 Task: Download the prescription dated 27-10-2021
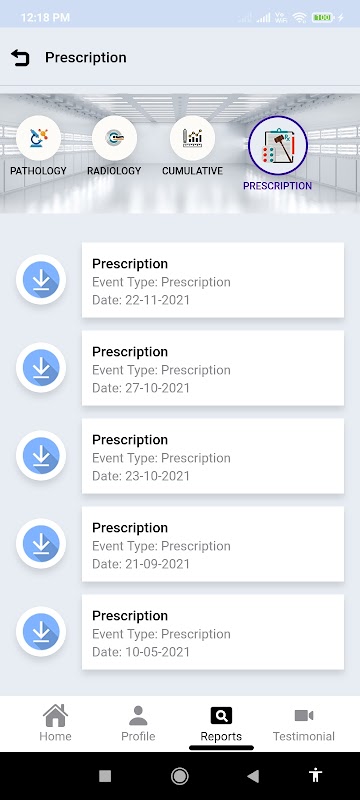[x=41, y=367]
